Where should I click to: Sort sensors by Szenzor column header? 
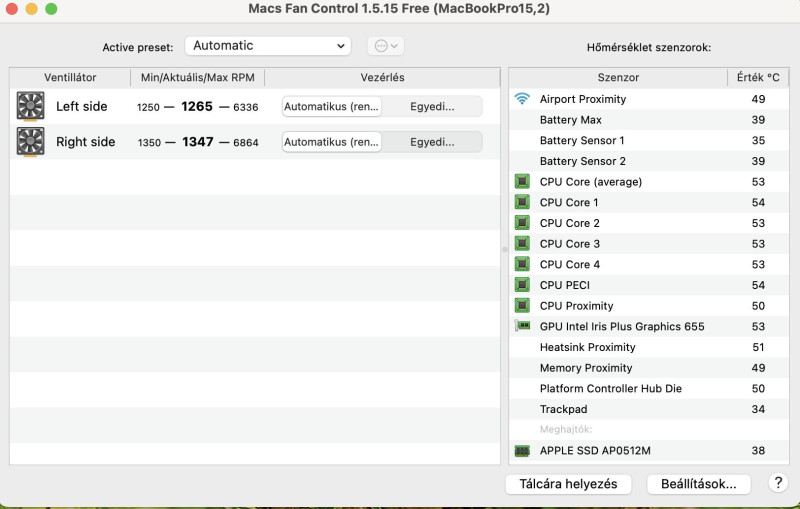click(618, 78)
